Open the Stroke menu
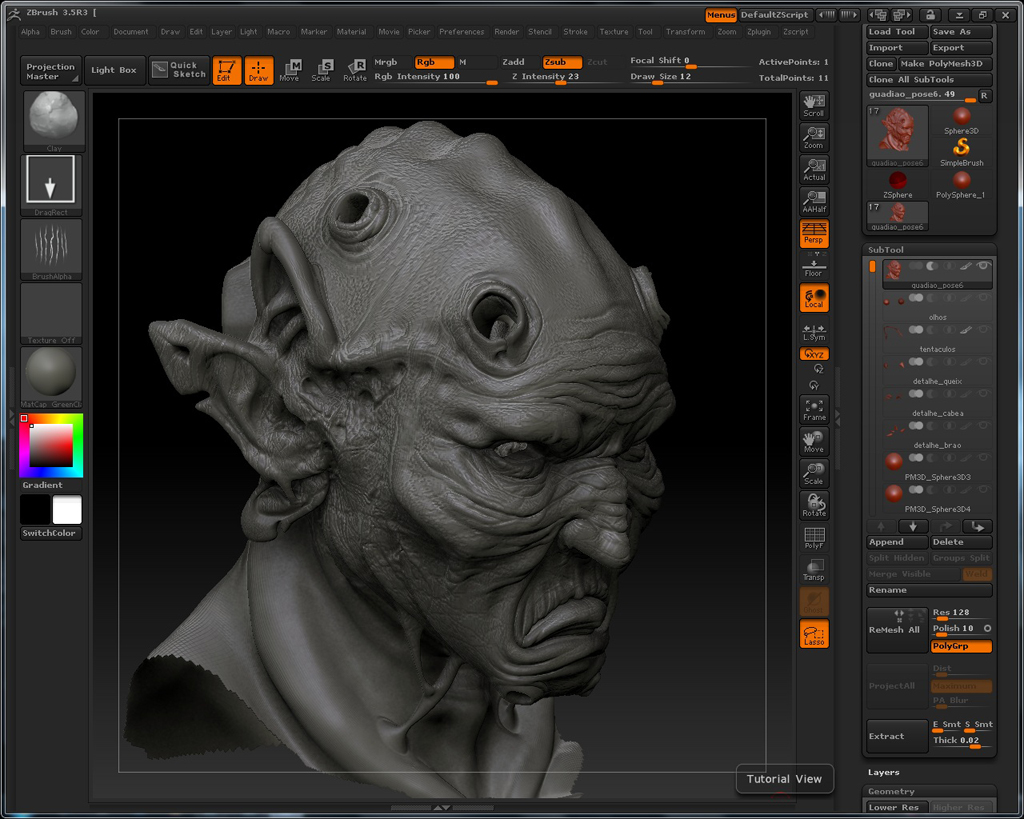Viewport: 1024px width, 819px height. (575, 31)
